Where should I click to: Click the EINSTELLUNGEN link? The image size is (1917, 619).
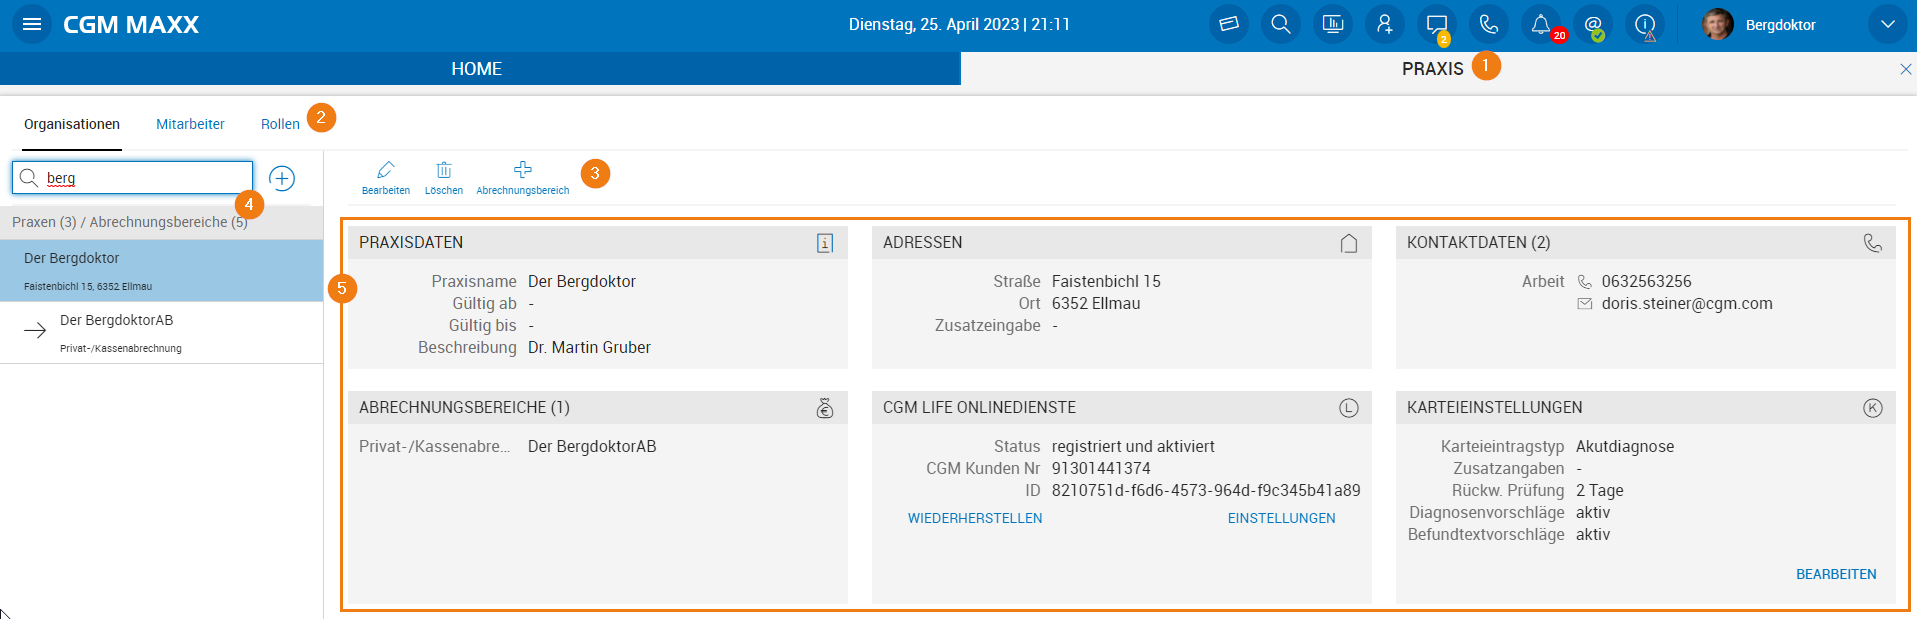[x=1282, y=518]
